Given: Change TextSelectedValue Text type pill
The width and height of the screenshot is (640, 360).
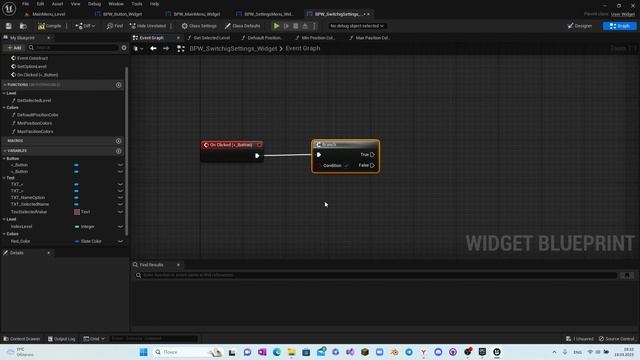Looking at the screenshot, I should pyautogui.click(x=82, y=212).
